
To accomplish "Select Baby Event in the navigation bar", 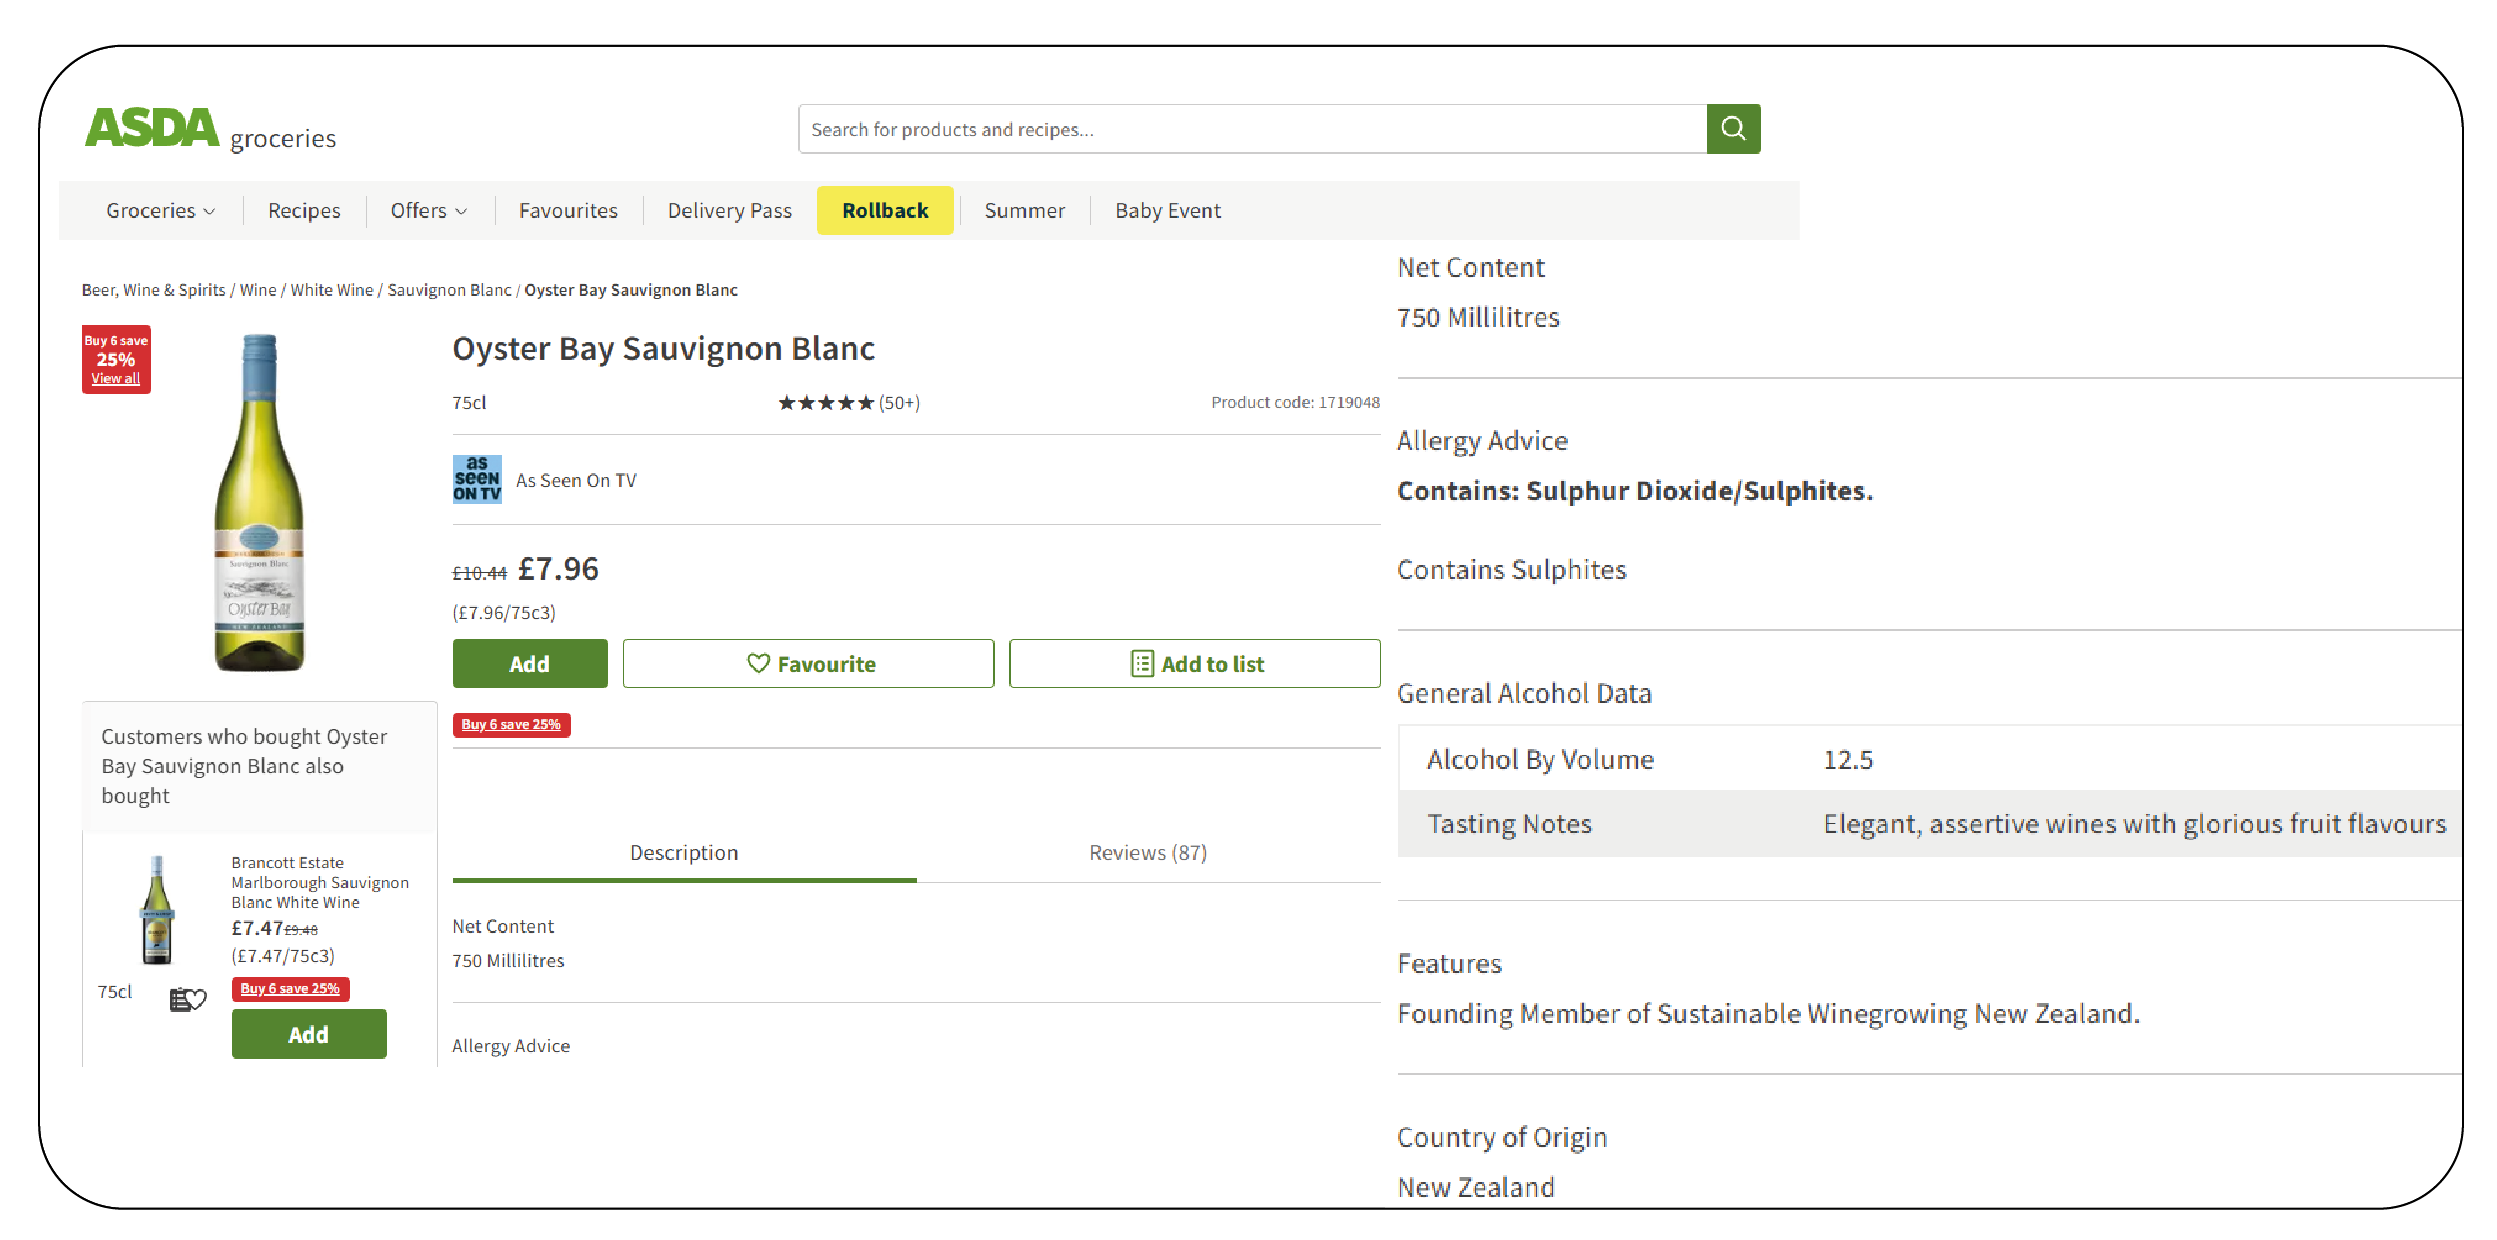I will pos(1167,210).
